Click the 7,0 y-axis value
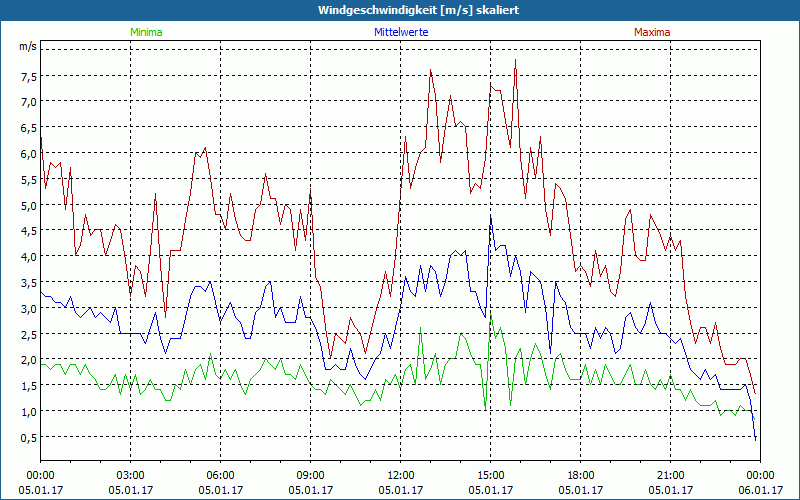 [28, 102]
